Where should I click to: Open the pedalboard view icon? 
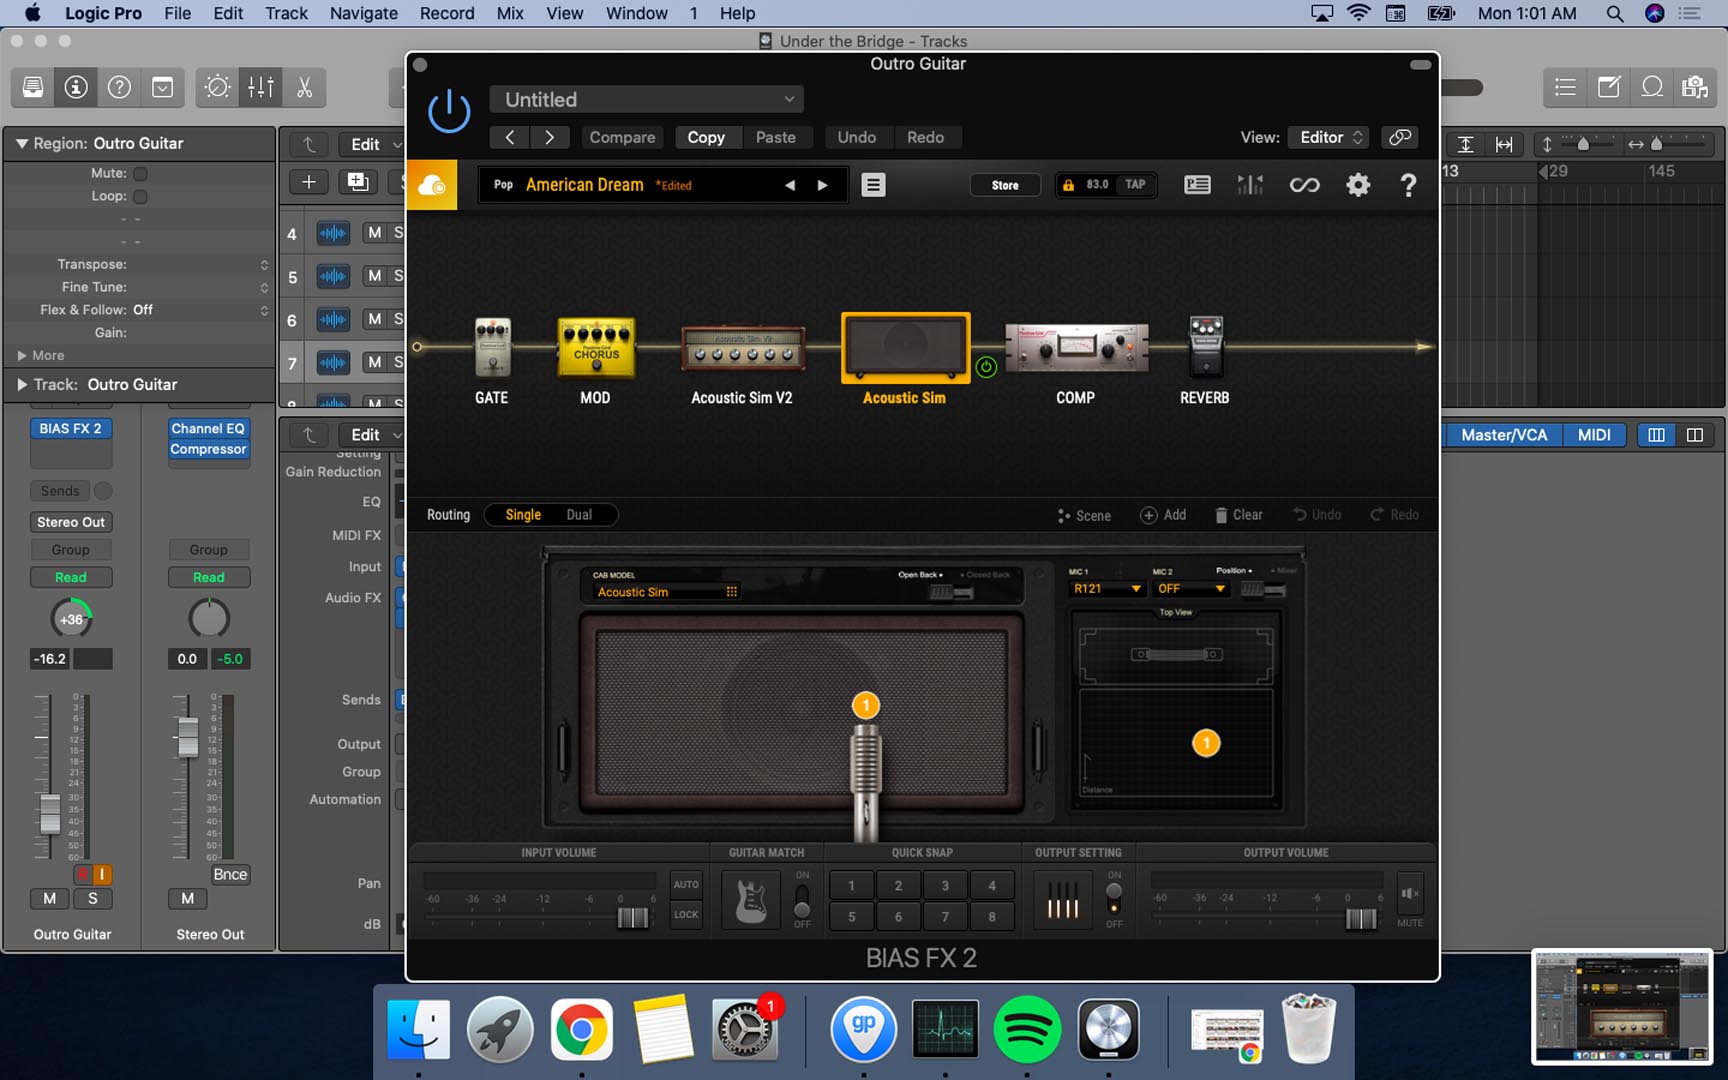click(x=1197, y=185)
